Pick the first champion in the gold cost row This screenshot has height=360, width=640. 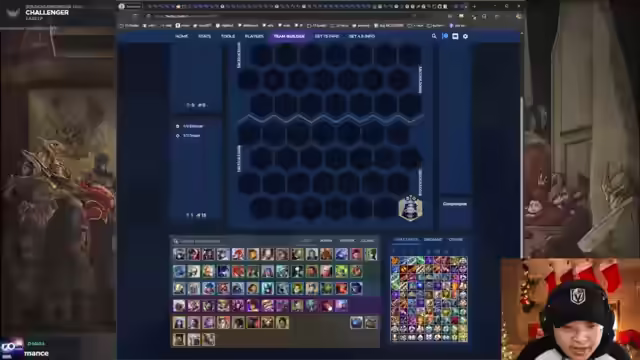(179, 323)
